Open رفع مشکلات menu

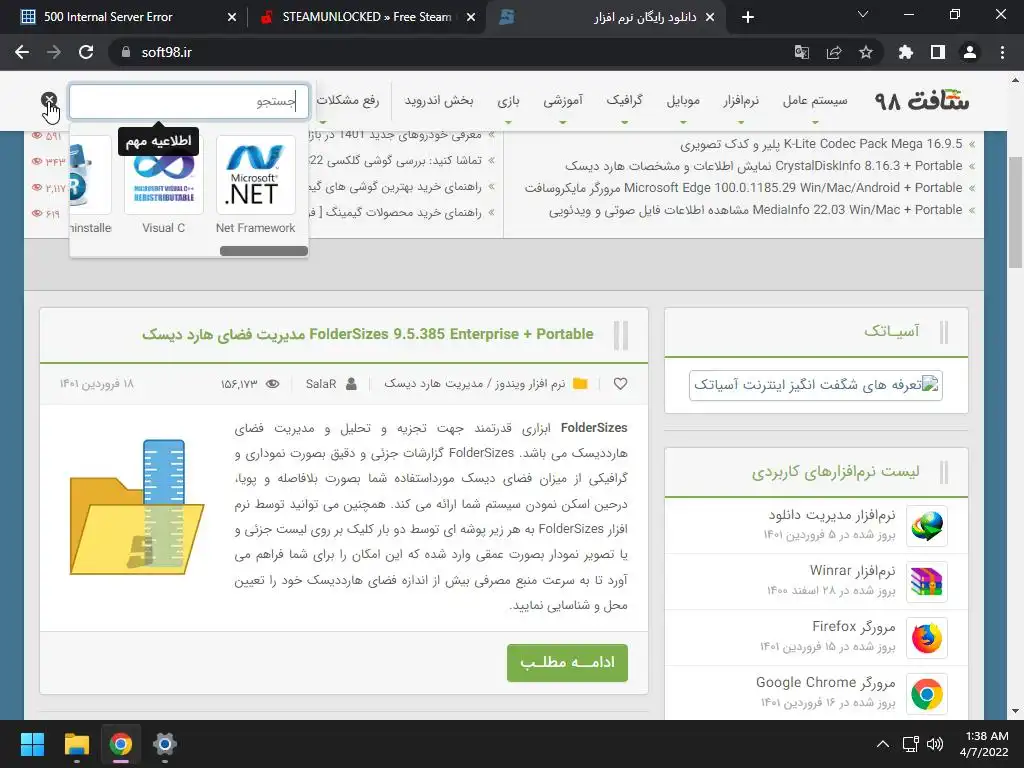(348, 100)
